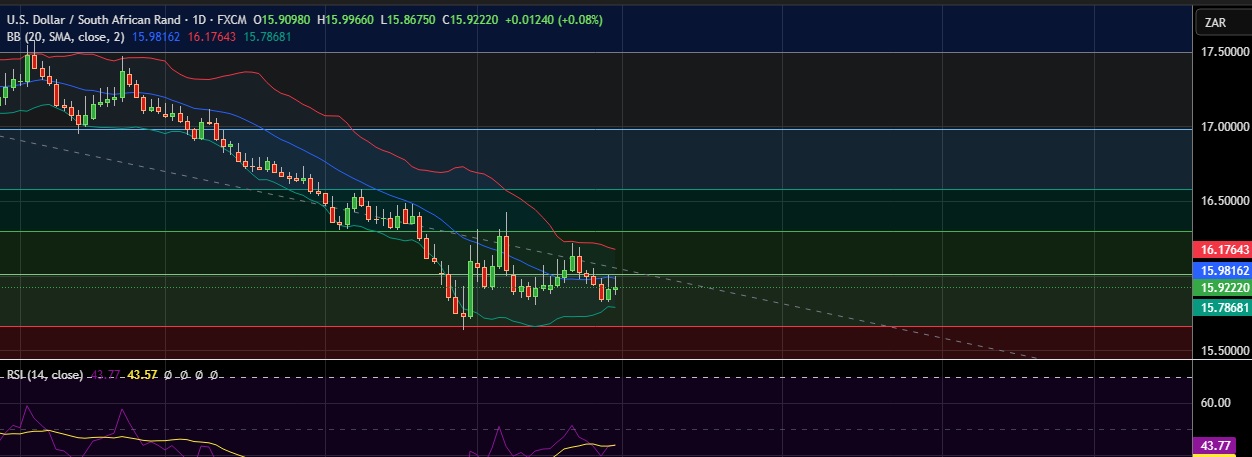Click the green 15.92220 current price label

tap(1222, 288)
